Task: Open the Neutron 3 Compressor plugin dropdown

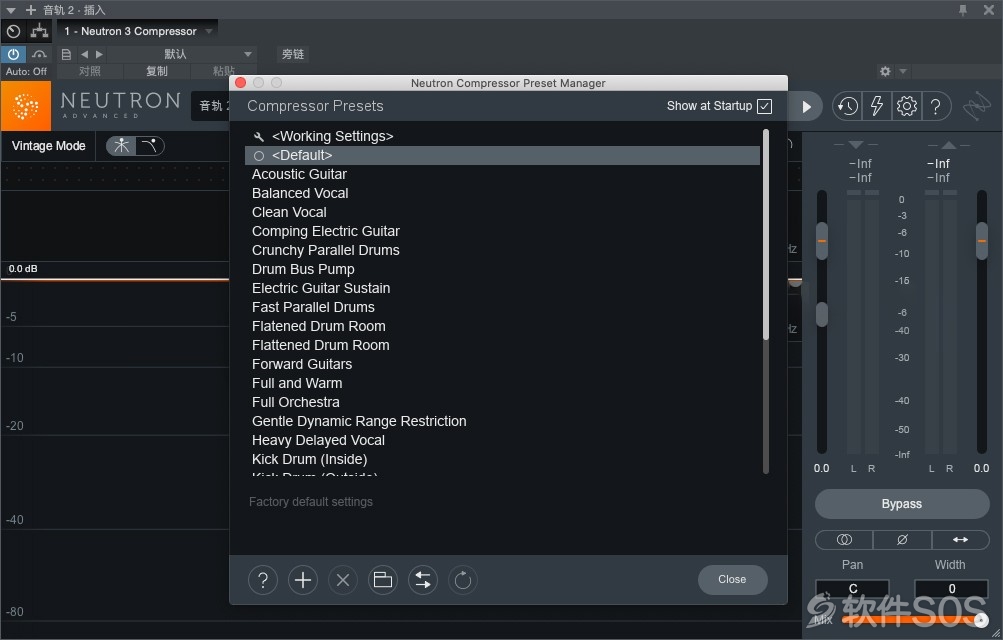Action: (x=138, y=31)
